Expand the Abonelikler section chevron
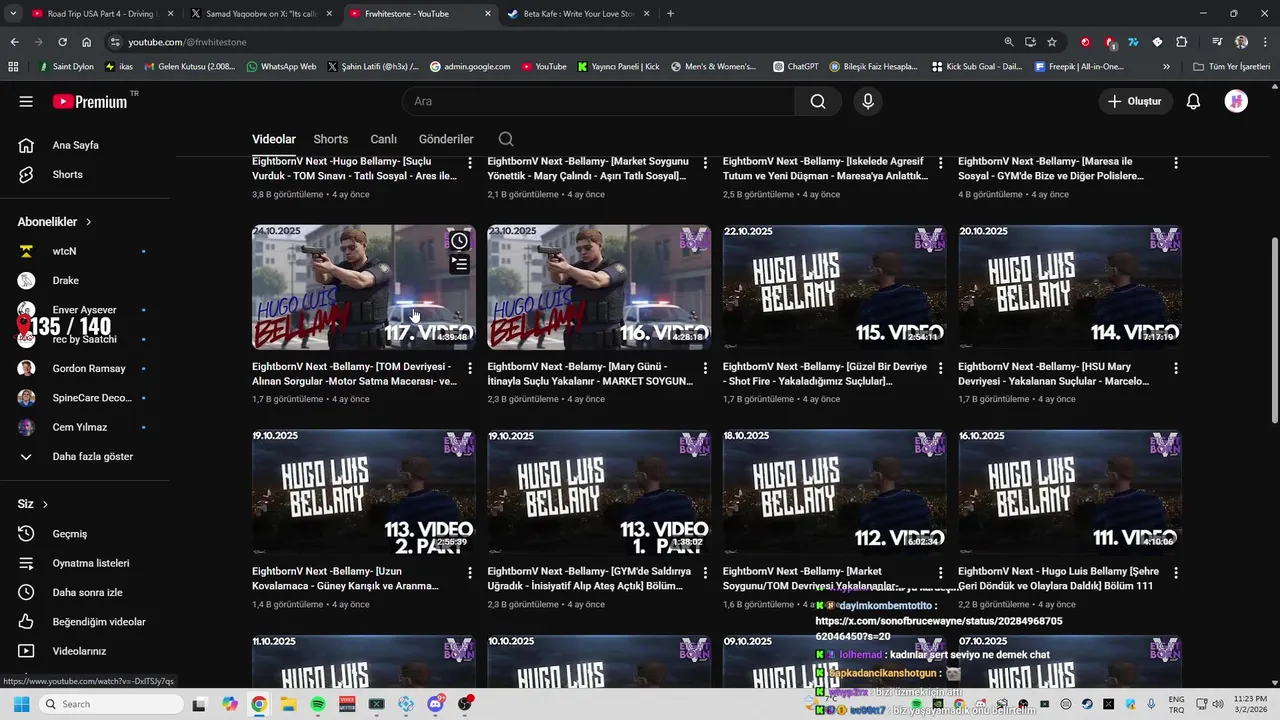This screenshot has width=1280, height=720. (x=88, y=222)
